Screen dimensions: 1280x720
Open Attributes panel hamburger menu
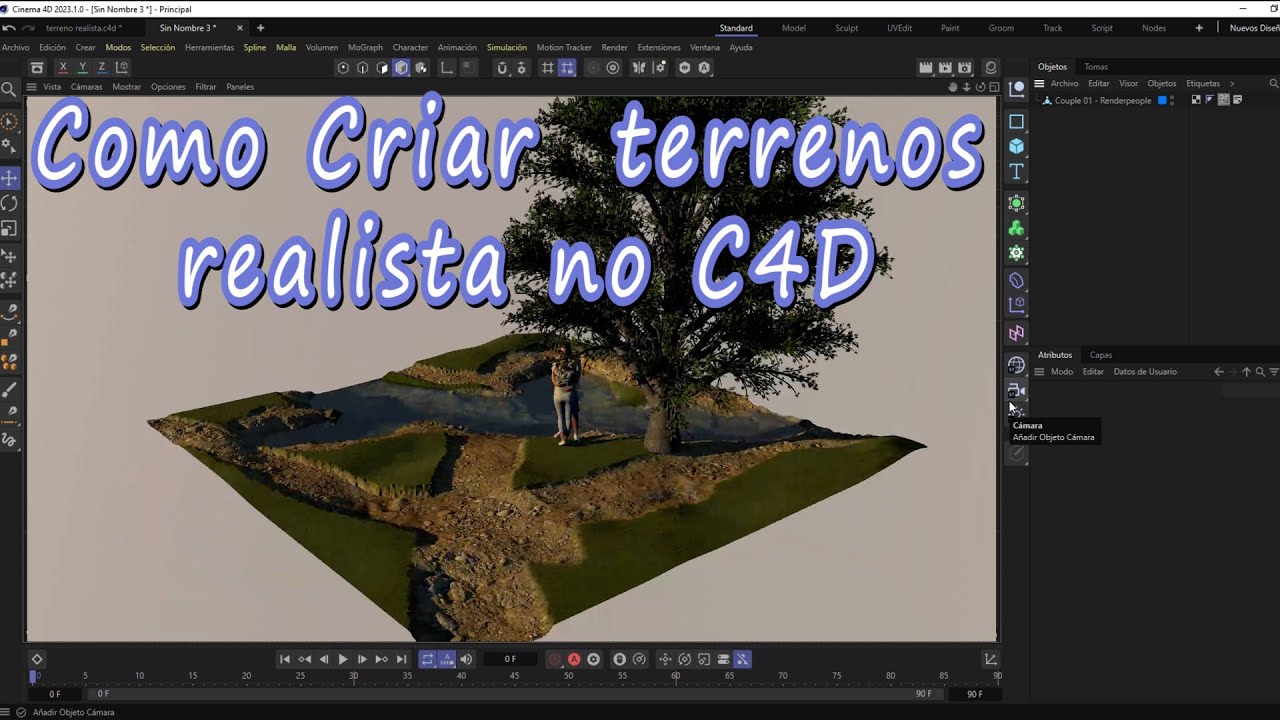(x=1039, y=372)
